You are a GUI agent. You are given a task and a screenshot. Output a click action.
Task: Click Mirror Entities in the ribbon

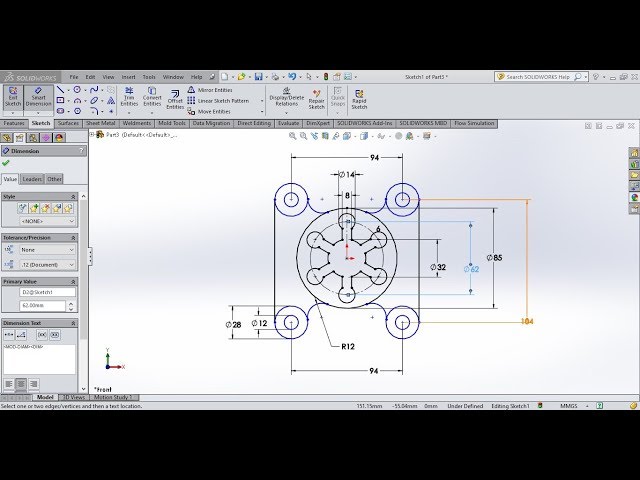tap(210, 90)
